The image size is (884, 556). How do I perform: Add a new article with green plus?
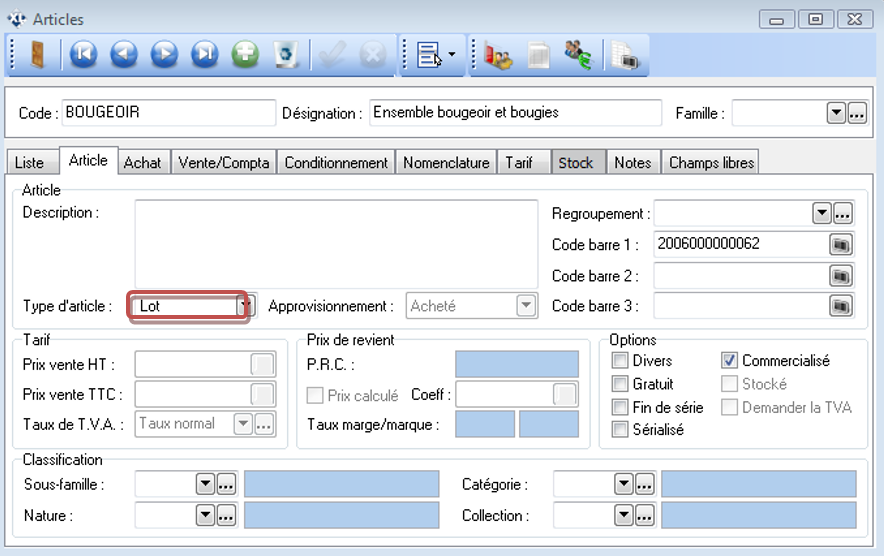(245, 55)
